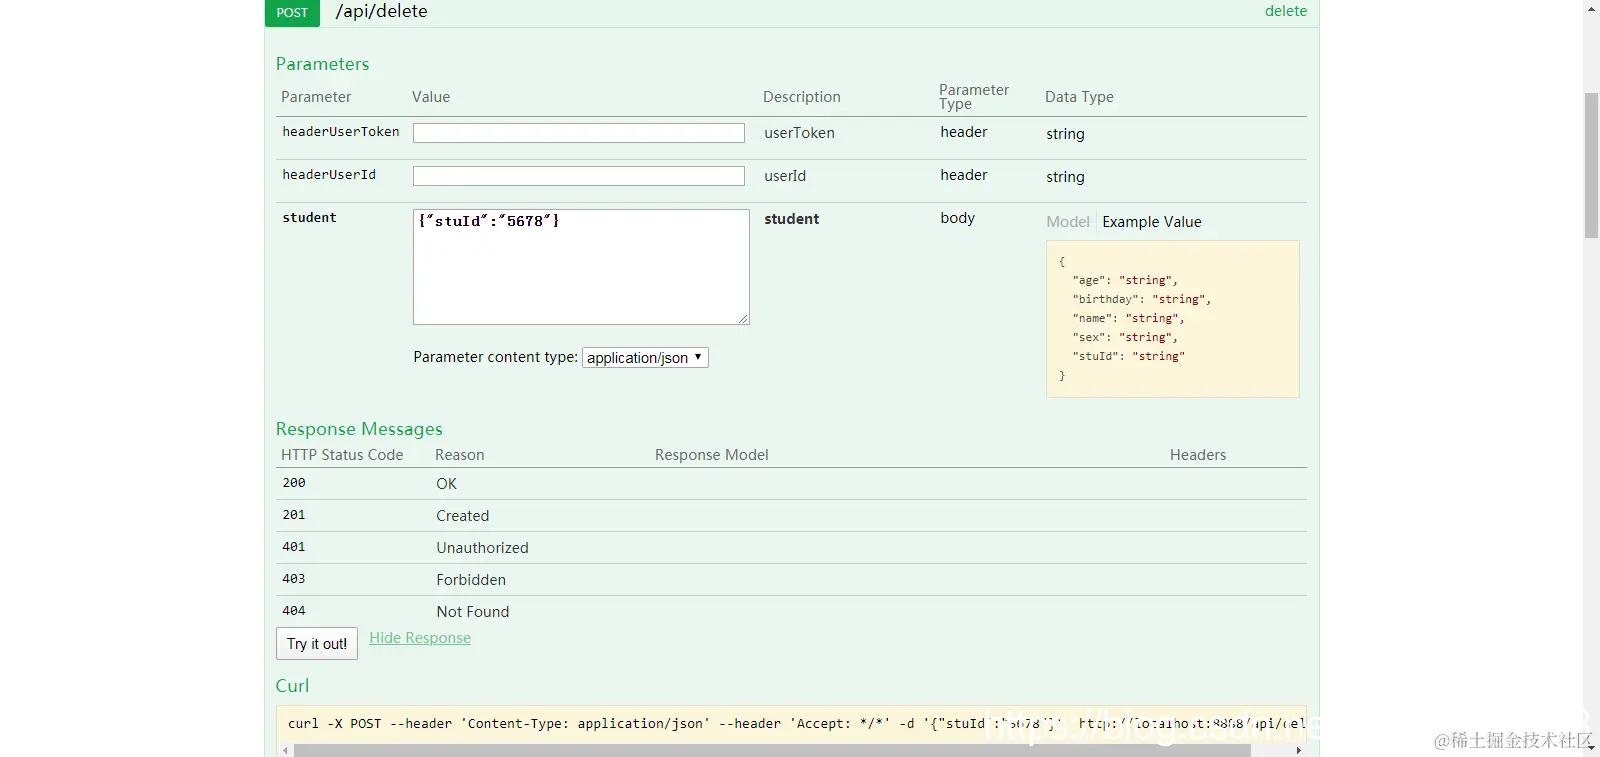This screenshot has height=757, width=1600.
Task: Click the Data Type column header
Action: pos(1079,97)
